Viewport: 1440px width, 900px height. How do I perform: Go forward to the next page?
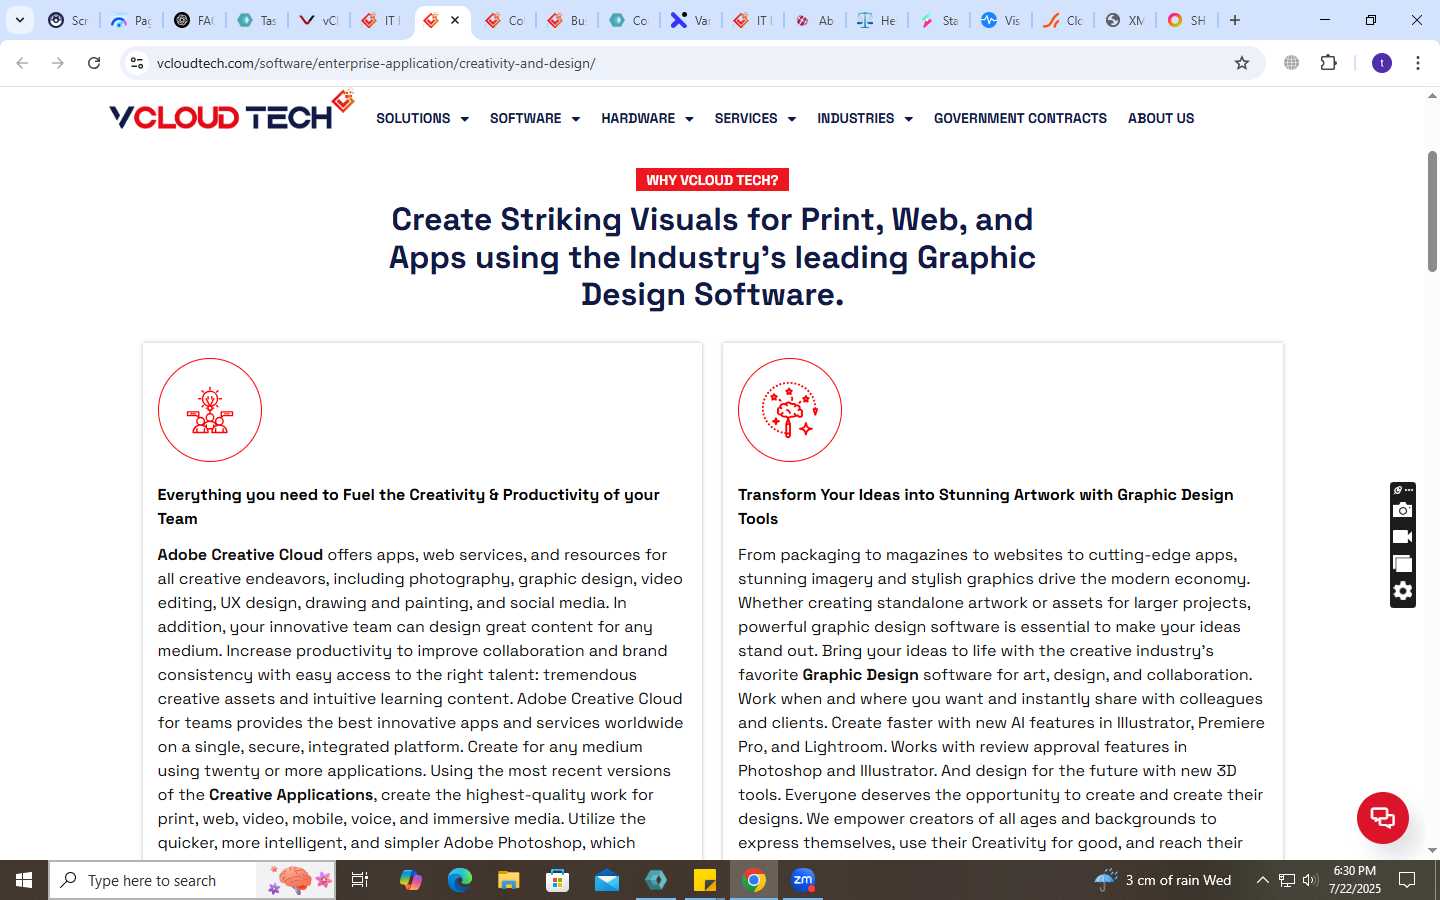click(58, 63)
